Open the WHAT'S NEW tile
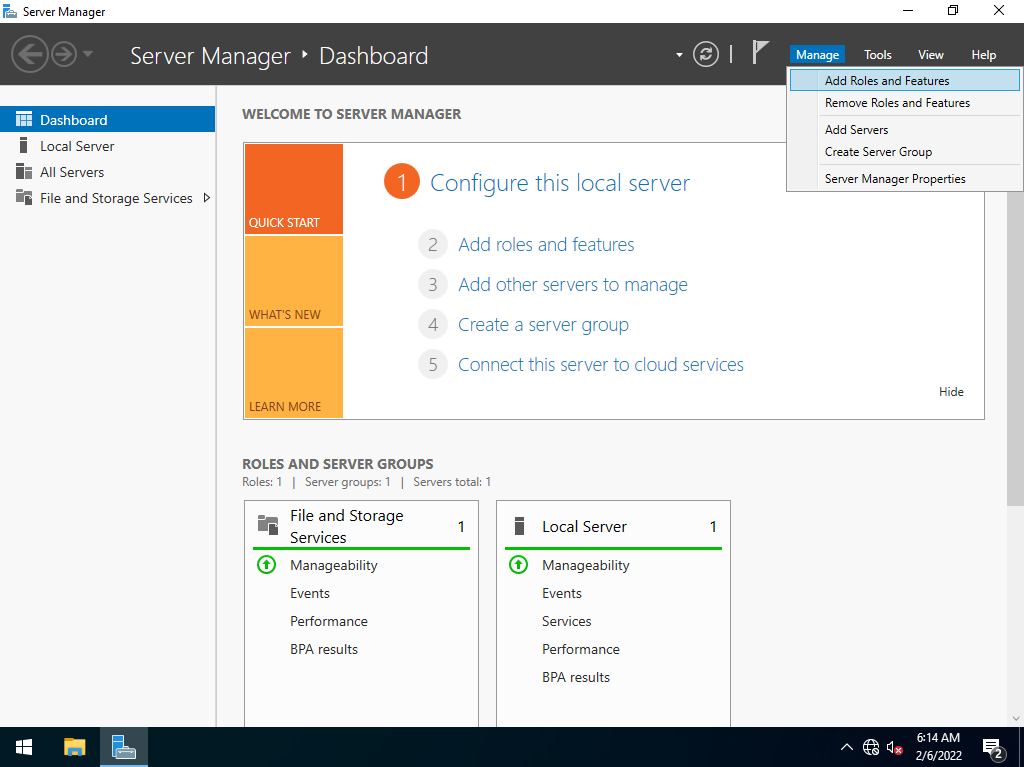 click(x=294, y=281)
